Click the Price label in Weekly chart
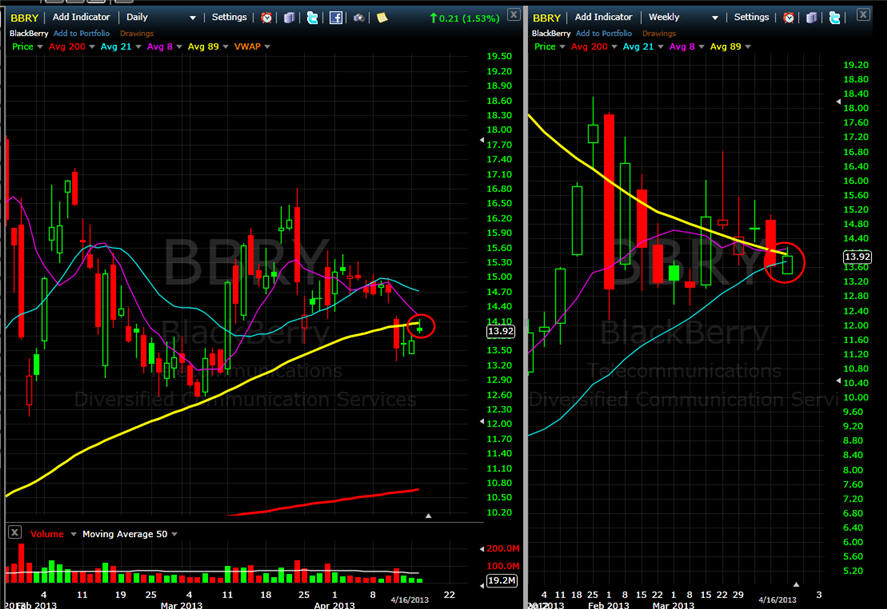 click(545, 47)
